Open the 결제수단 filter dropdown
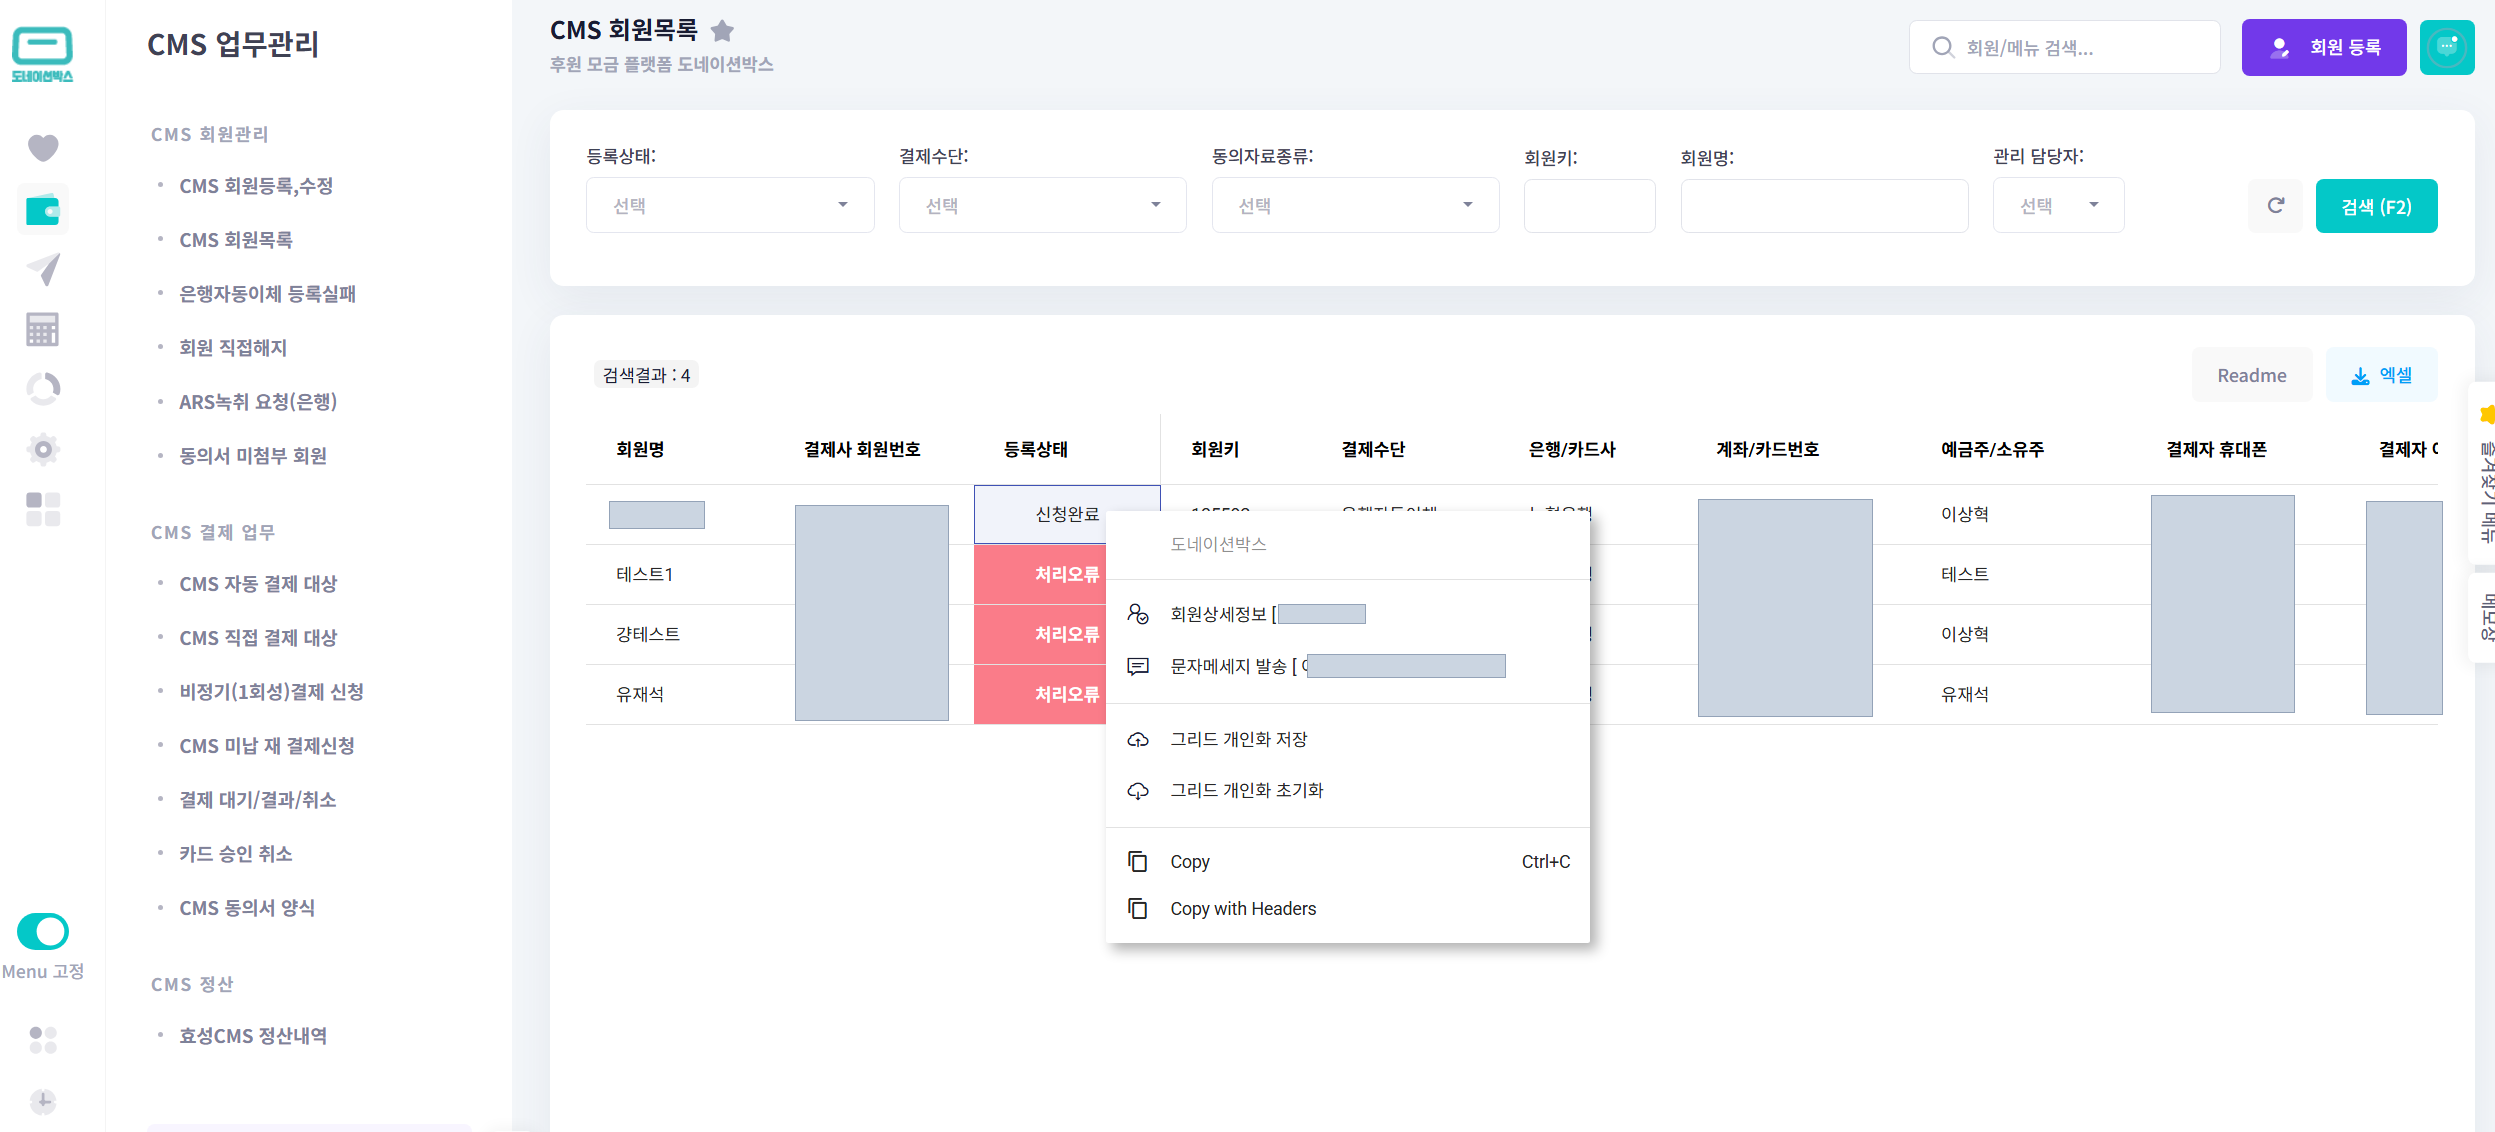The width and height of the screenshot is (2495, 1132). click(x=1042, y=205)
